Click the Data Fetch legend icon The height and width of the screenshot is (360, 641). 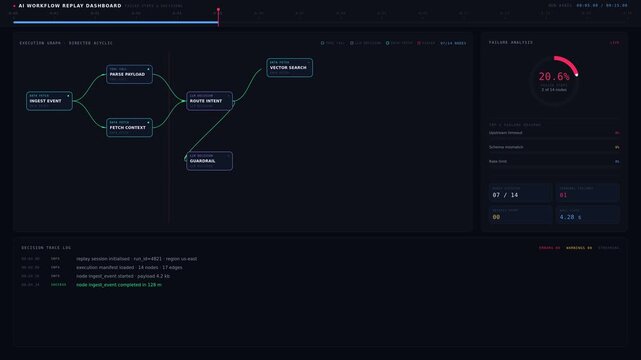(388, 43)
